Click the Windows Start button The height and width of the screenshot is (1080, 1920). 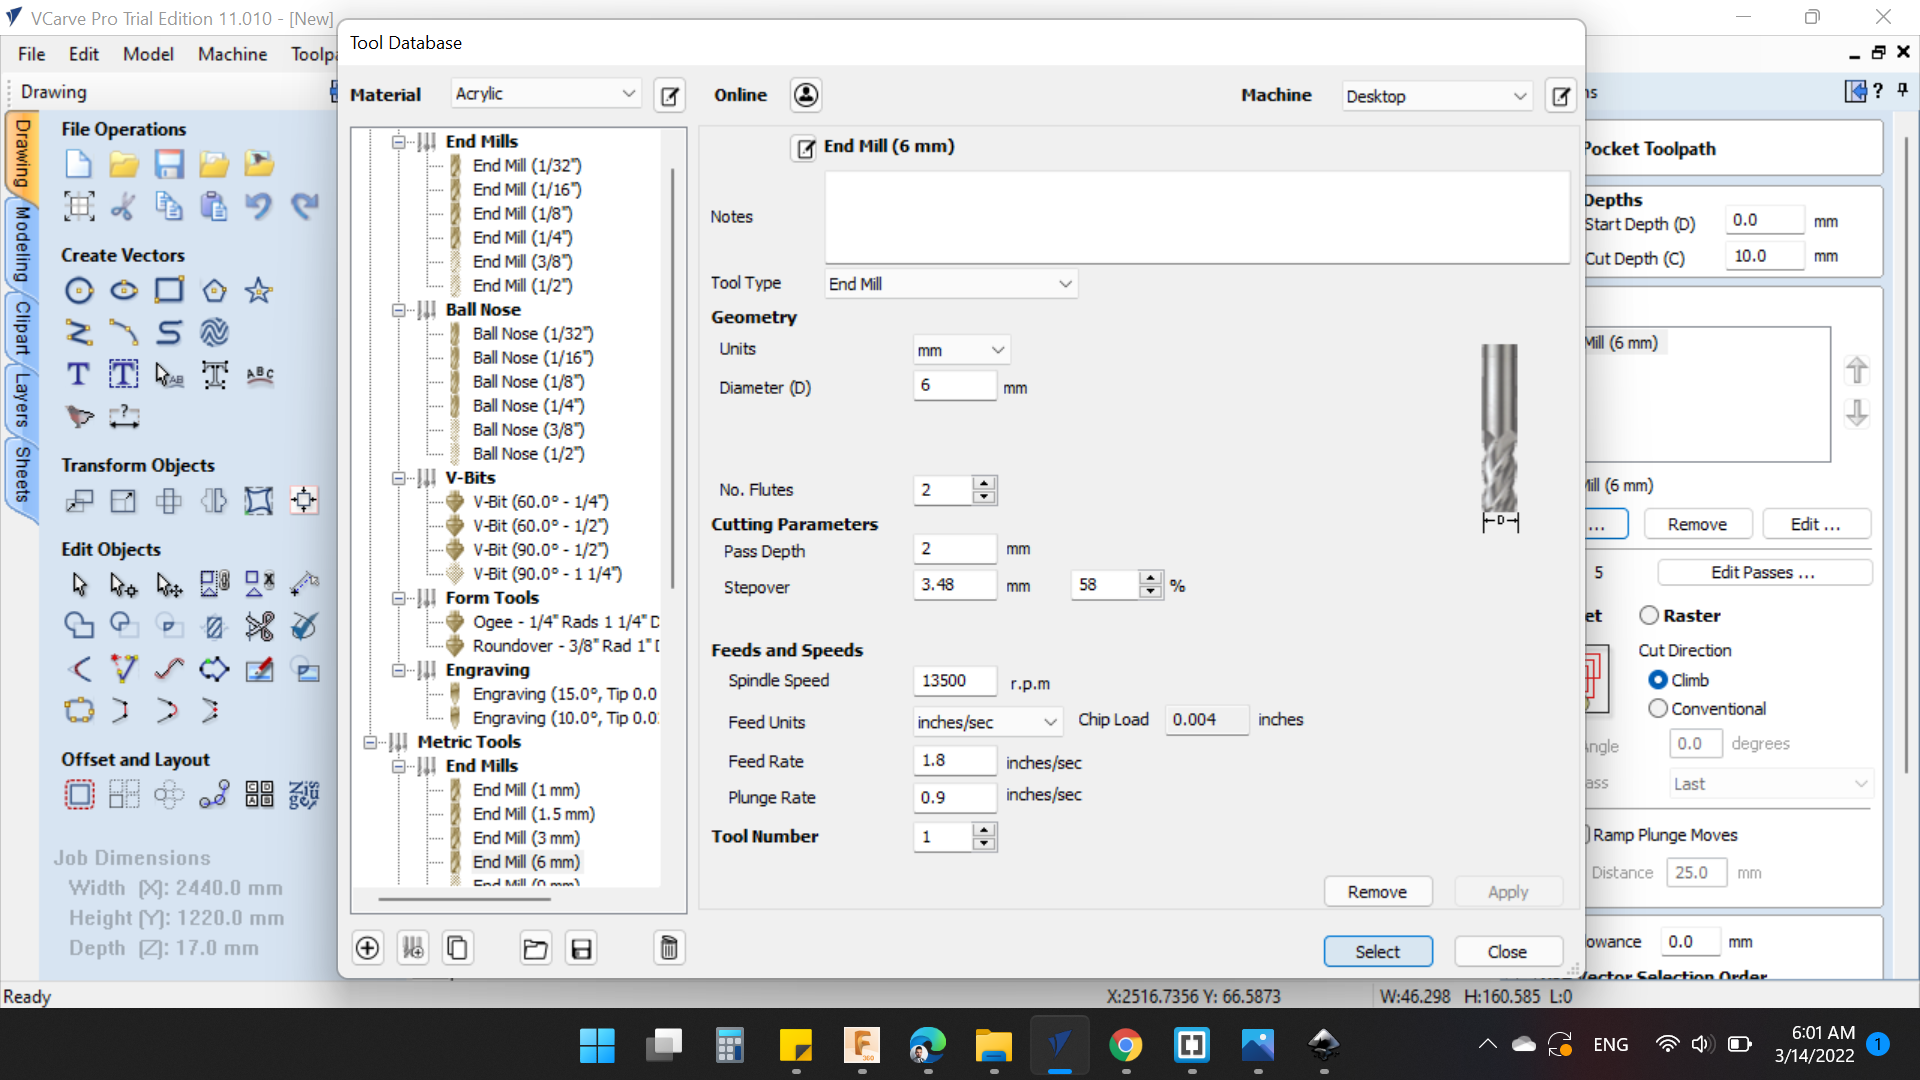pos(598,1046)
